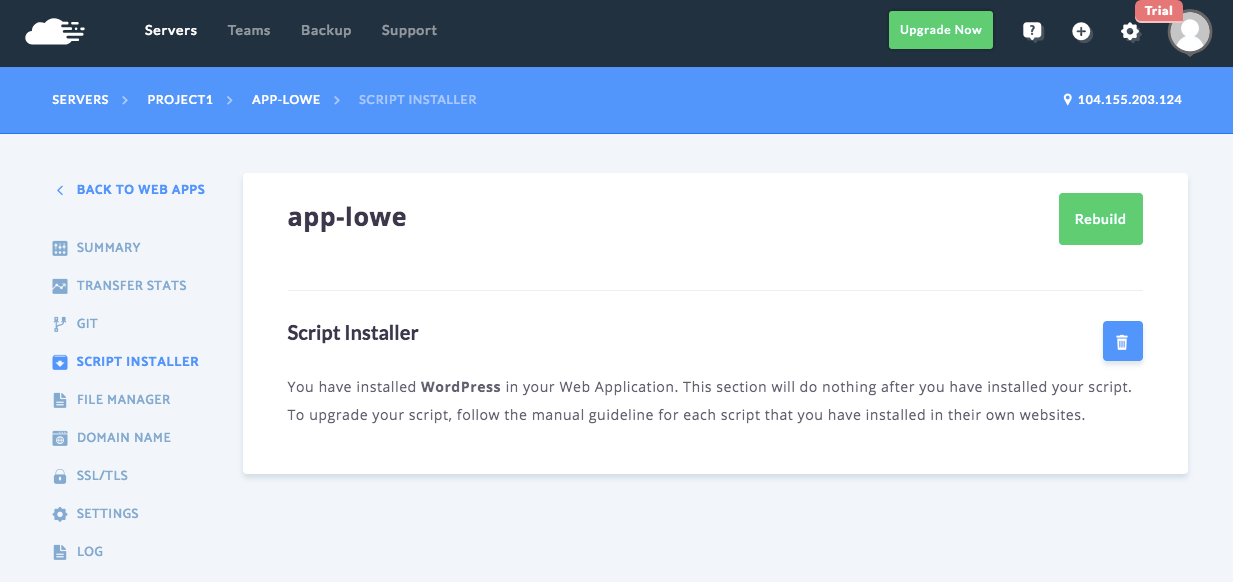Click the File Manager document icon
This screenshot has height=582, width=1233.
60,400
